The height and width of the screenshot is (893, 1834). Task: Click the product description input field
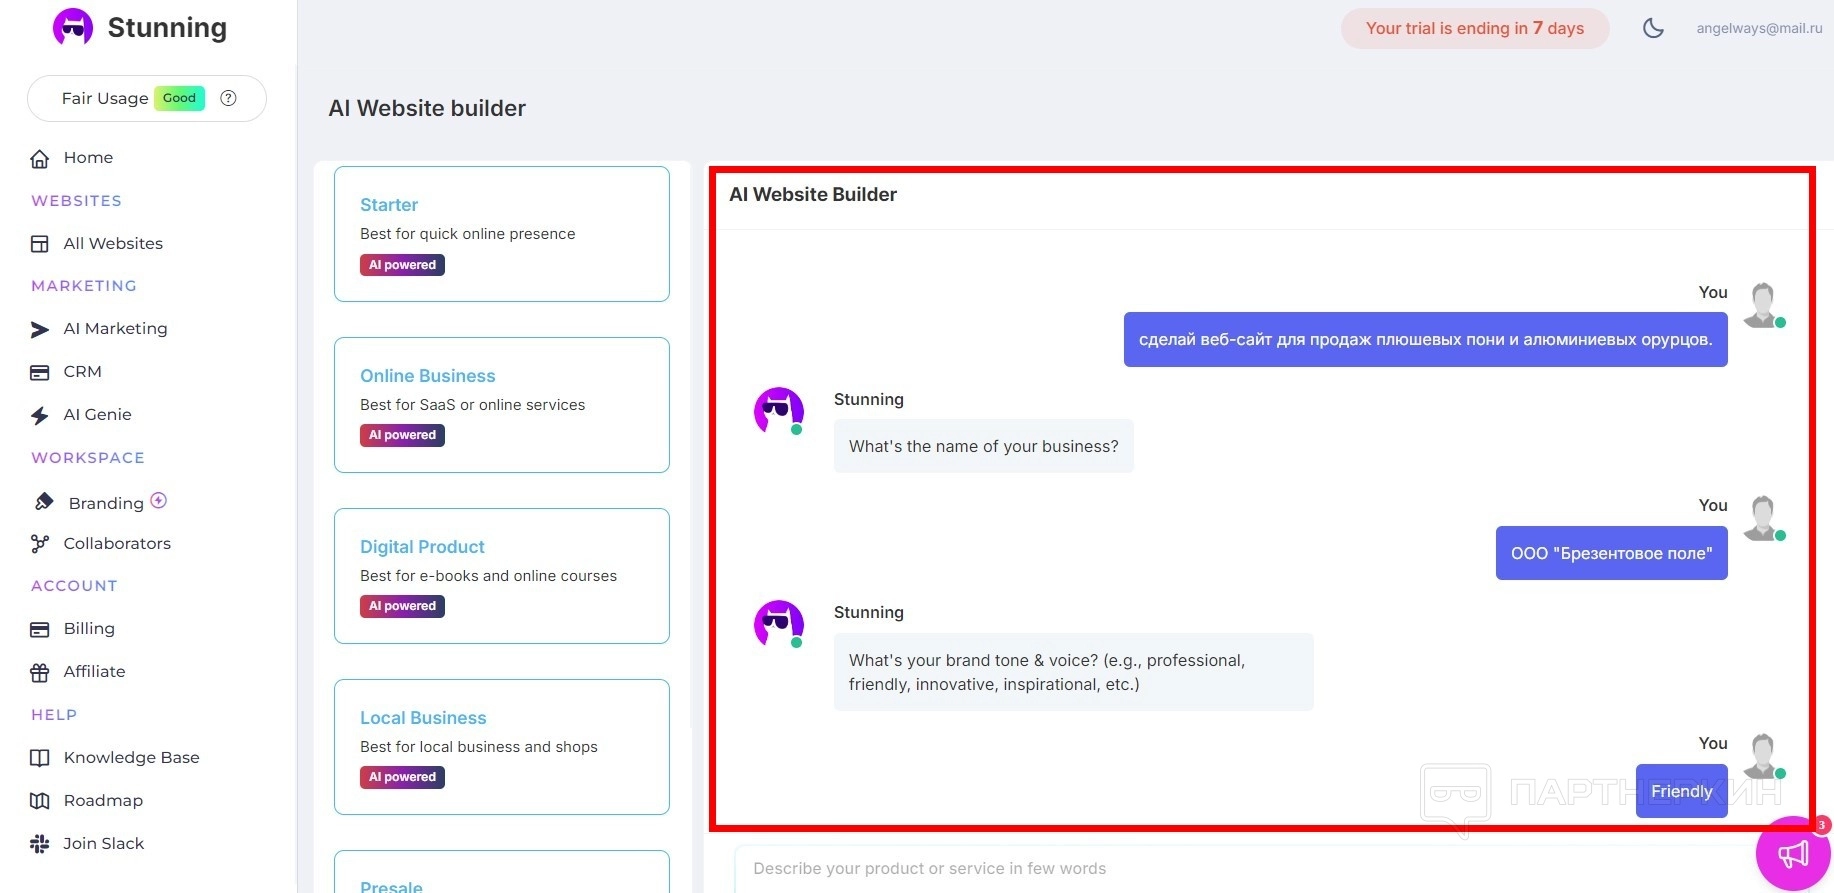pyautogui.click(x=1245, y=869)
